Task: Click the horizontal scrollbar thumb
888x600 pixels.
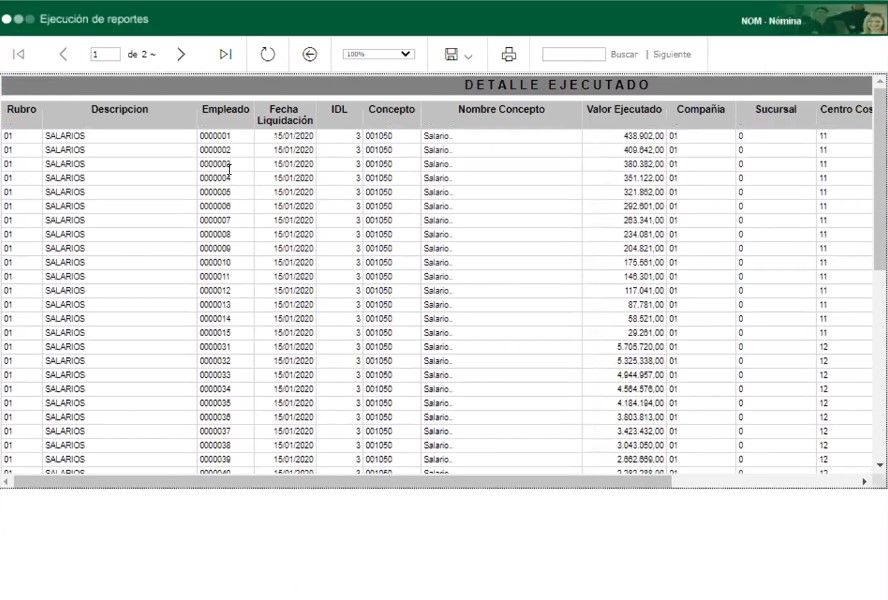Action: click(343, 482)
